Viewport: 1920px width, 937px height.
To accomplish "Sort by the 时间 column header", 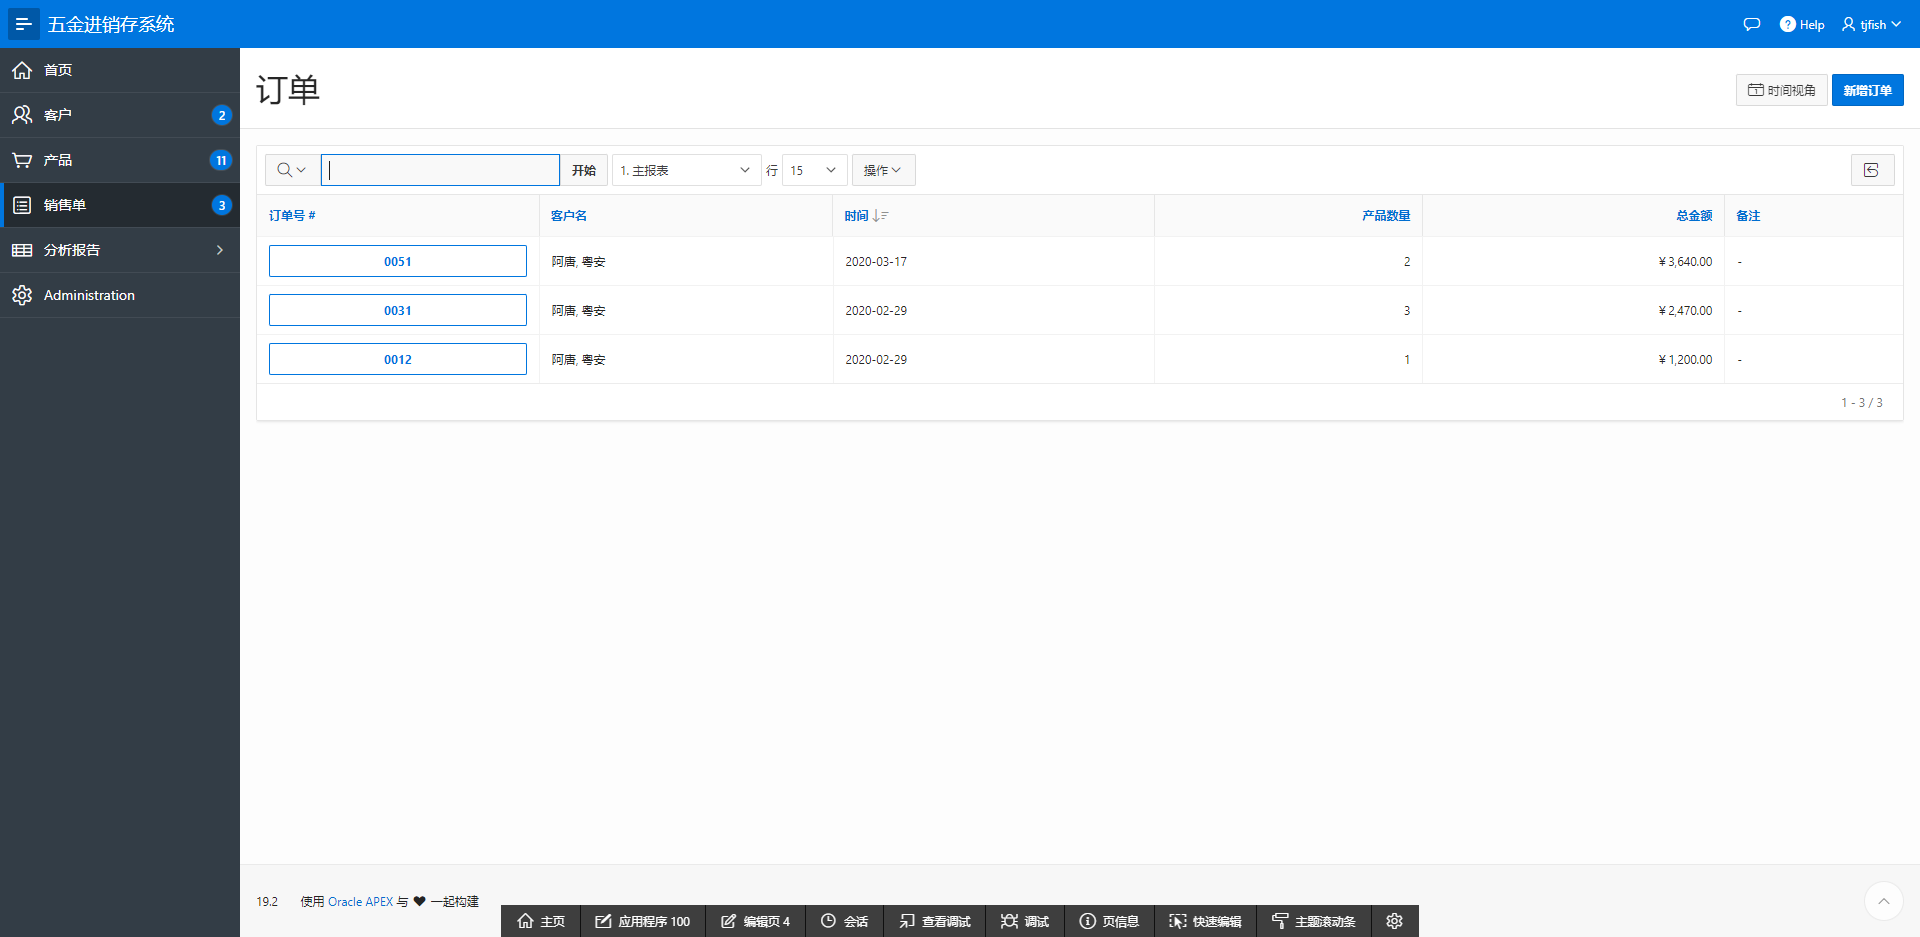I will point(856,216).
